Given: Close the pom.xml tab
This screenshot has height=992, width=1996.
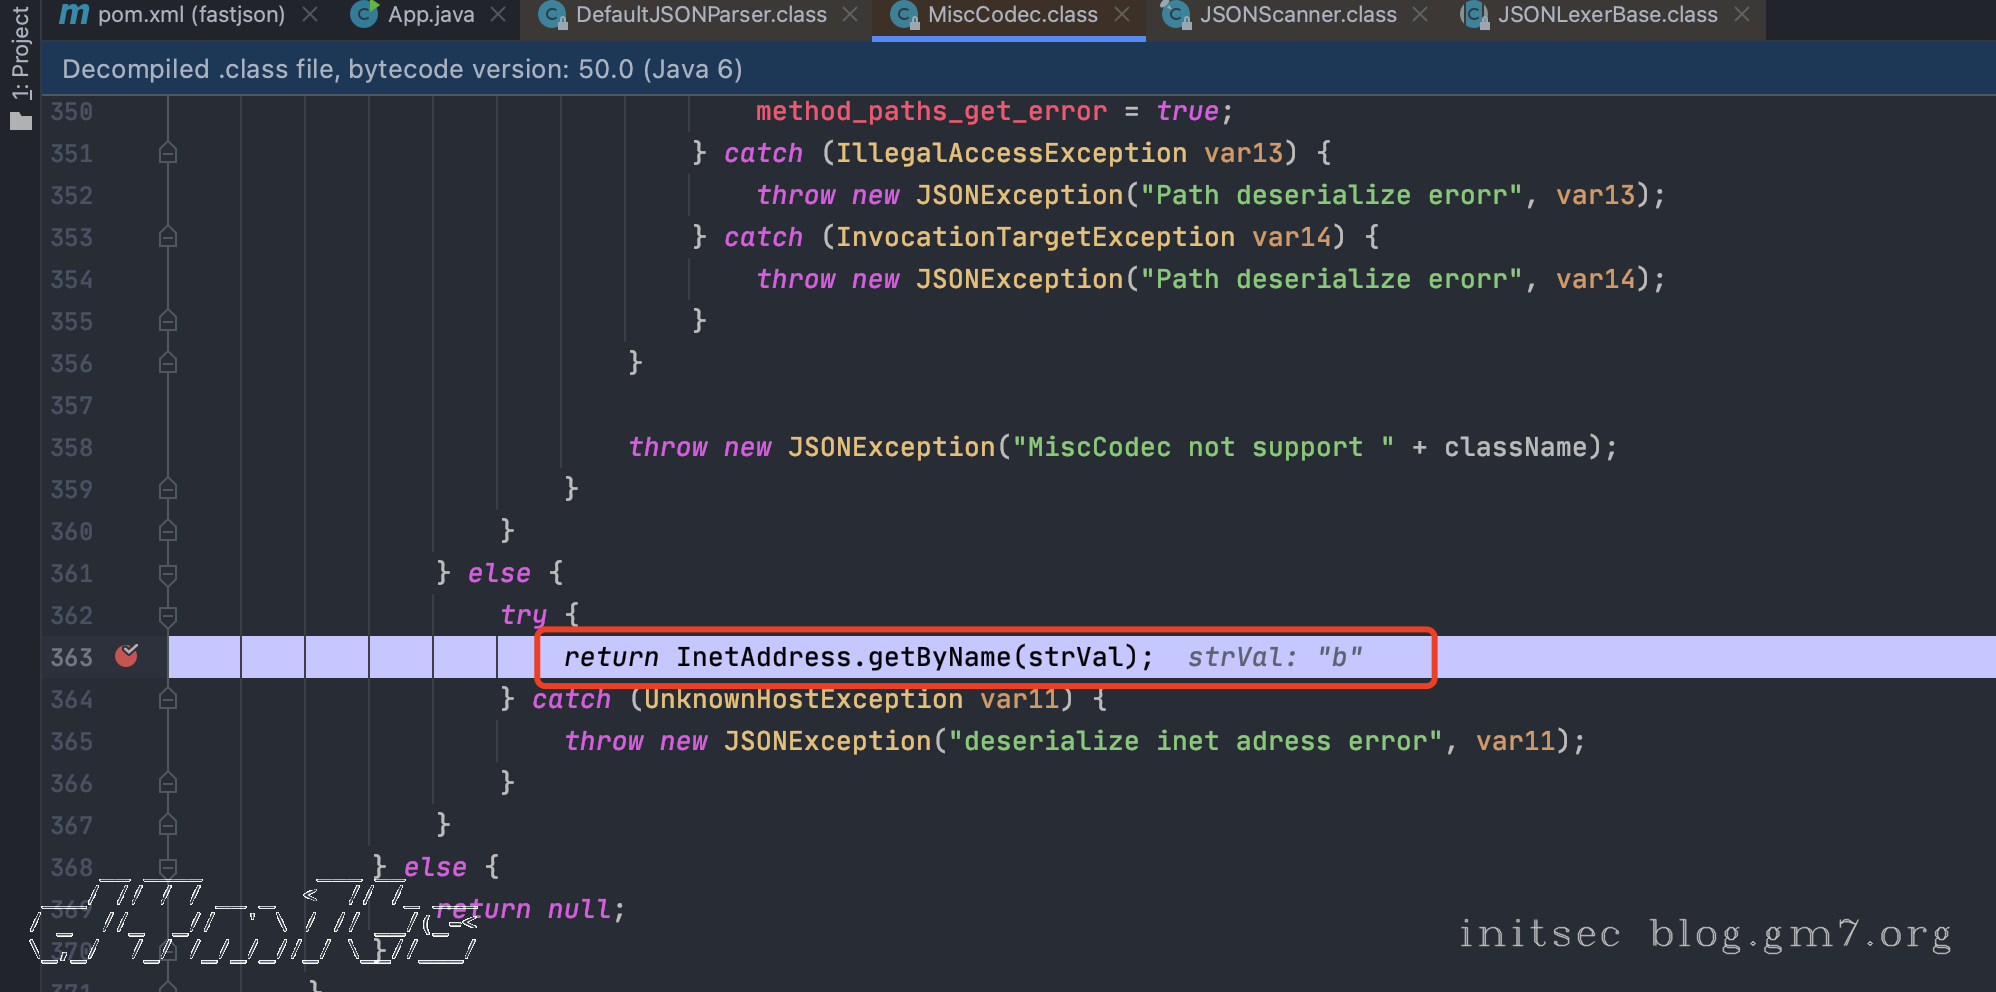Looking at the screenshot, I should pyautogui.click(x=310, y=15).
